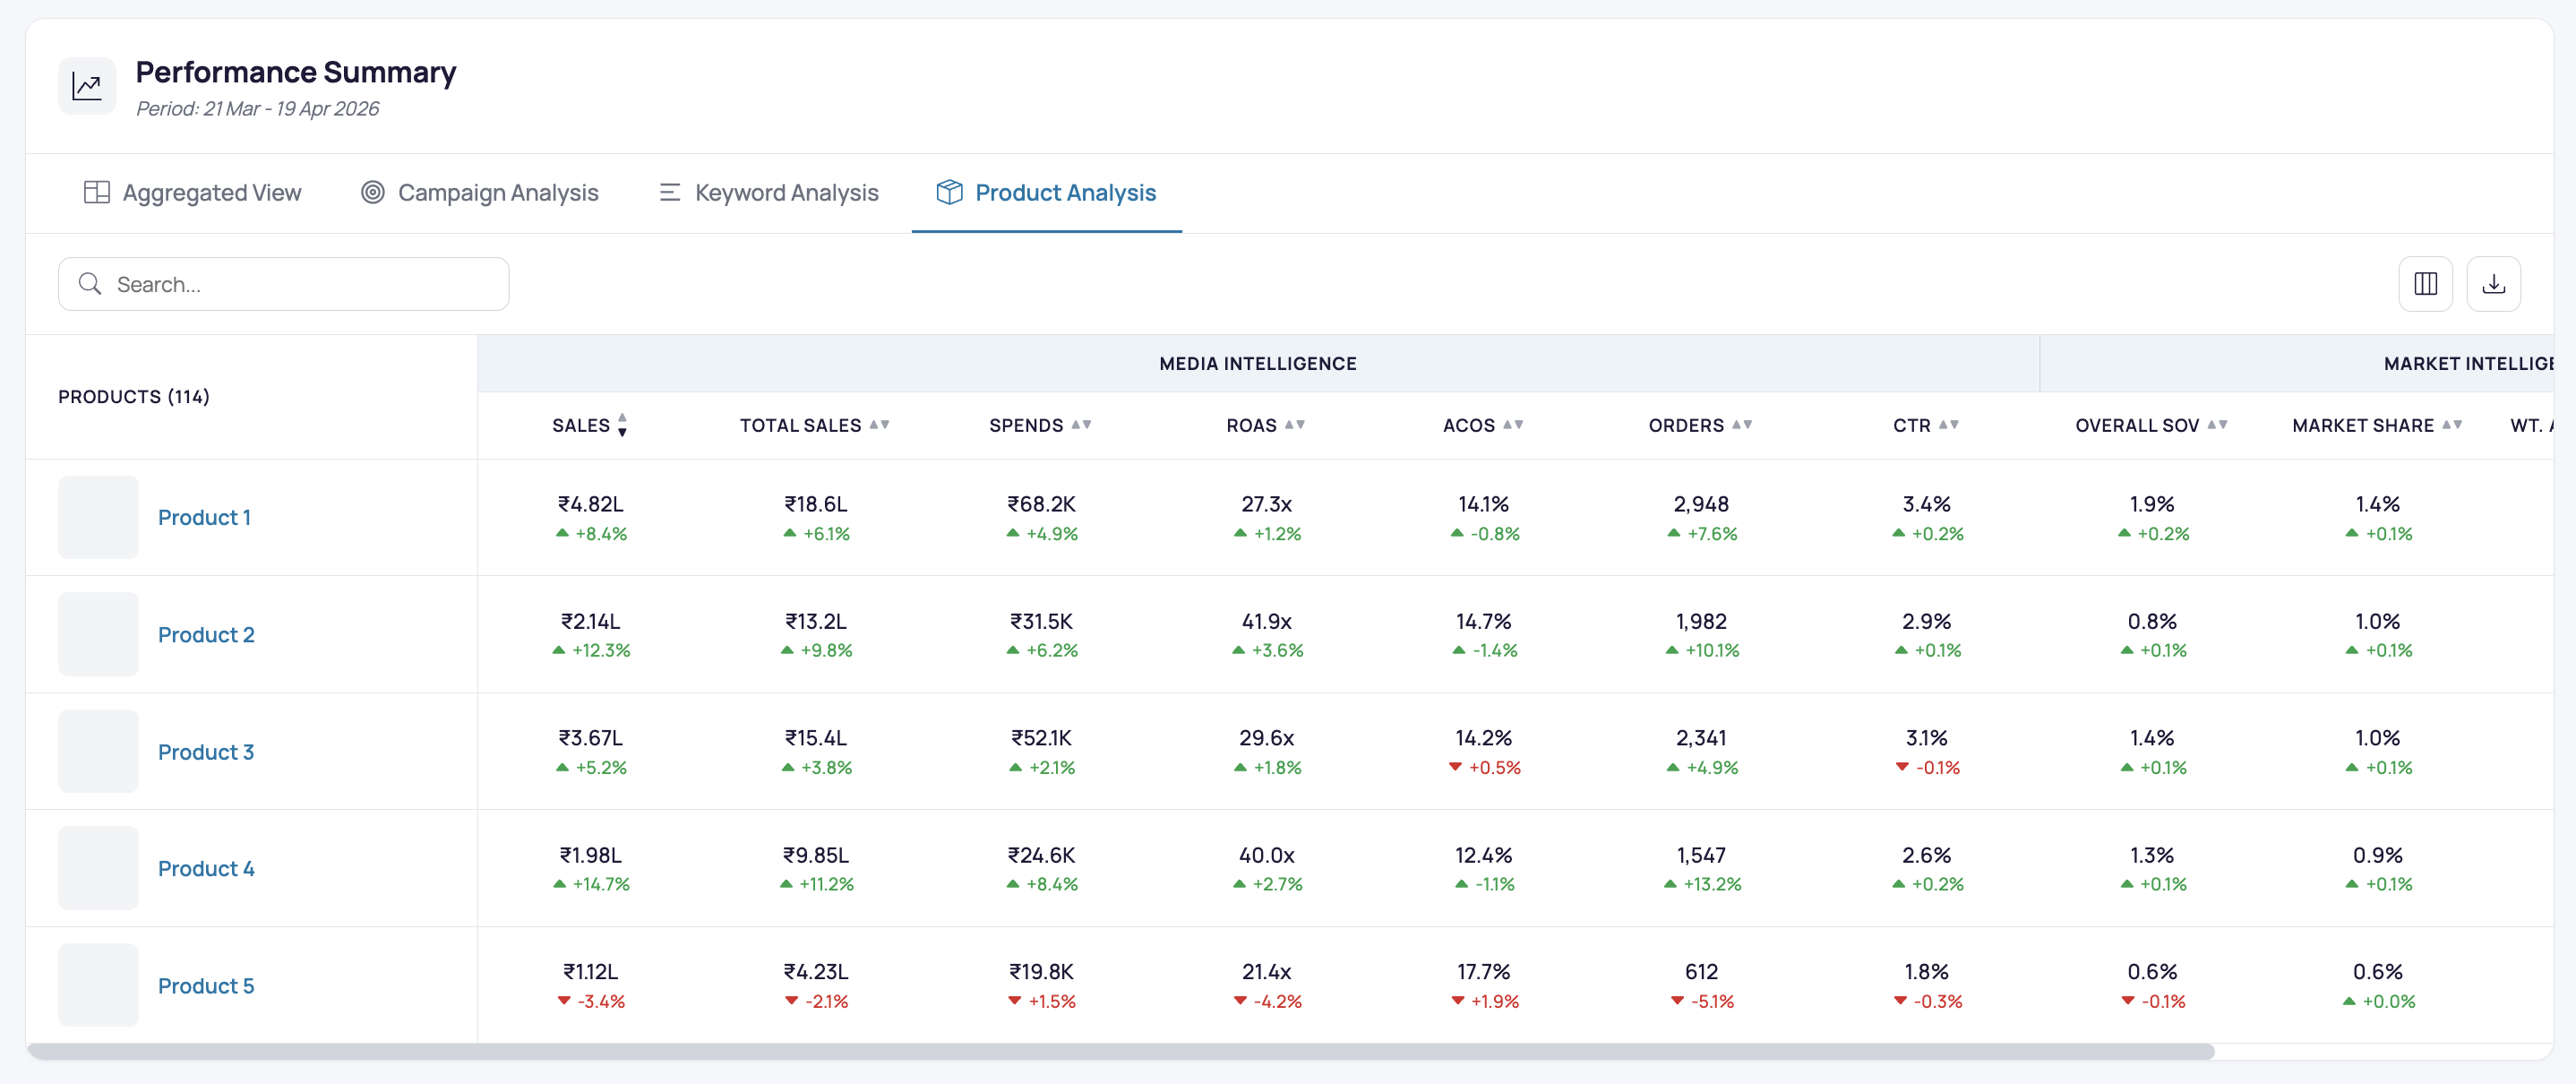Click the column settings icon

pyautogui.click(x=2425, y=284)
